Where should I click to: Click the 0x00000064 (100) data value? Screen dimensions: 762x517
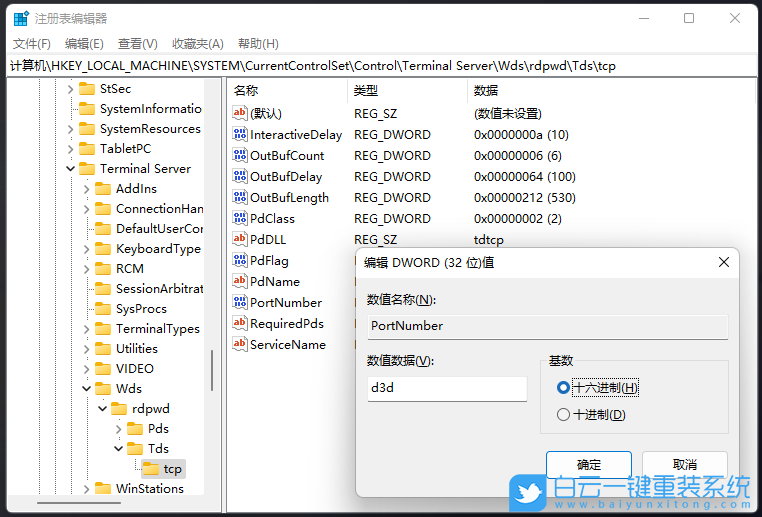pos(525,176)
